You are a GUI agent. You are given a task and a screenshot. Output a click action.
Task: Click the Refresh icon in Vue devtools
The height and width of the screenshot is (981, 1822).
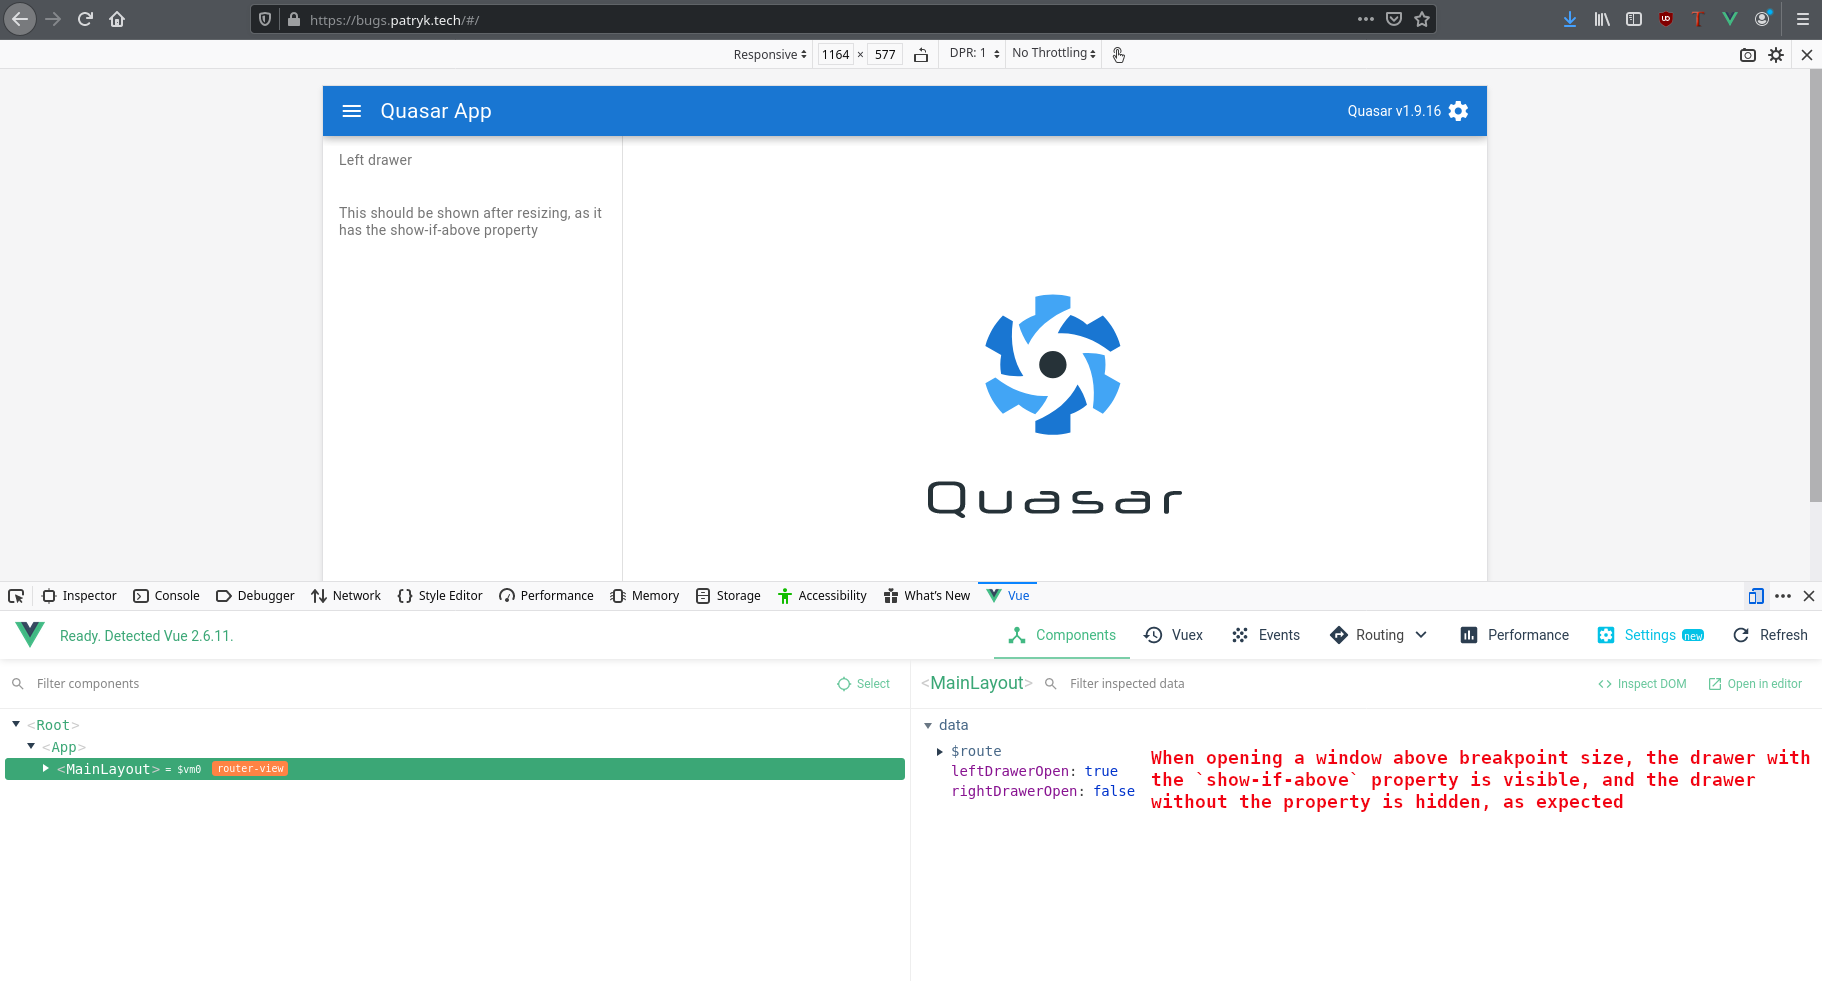(1741, 635)
